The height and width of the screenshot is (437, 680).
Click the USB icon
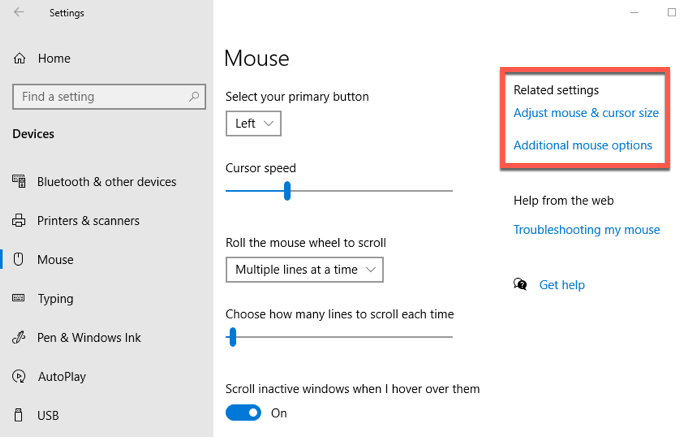[x=19, y=415]
